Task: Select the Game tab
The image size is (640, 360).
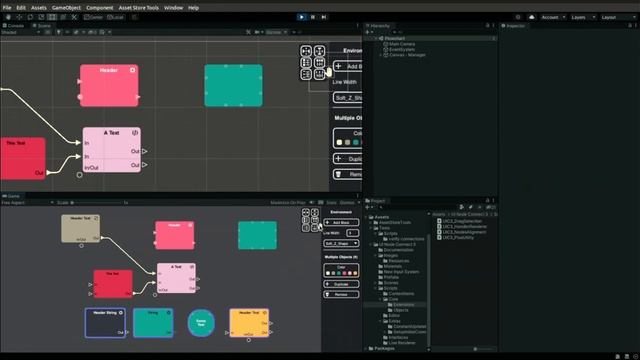Action: tap(11, 196)
